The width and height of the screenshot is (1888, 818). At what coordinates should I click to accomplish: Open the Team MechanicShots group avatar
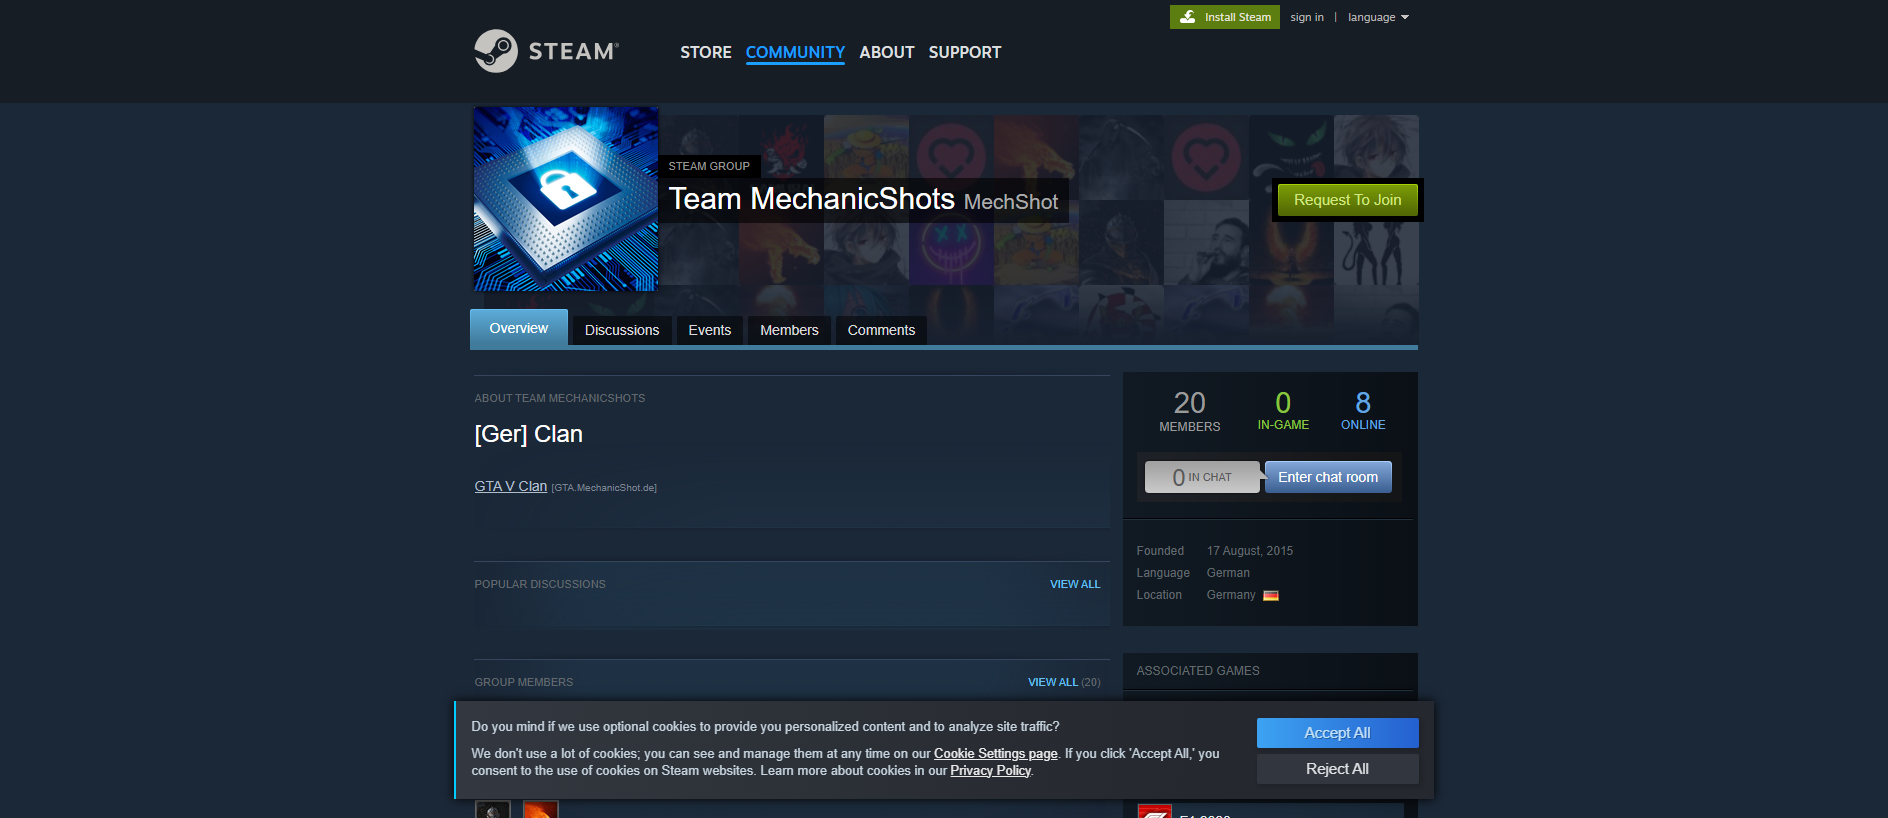point(566,199)
